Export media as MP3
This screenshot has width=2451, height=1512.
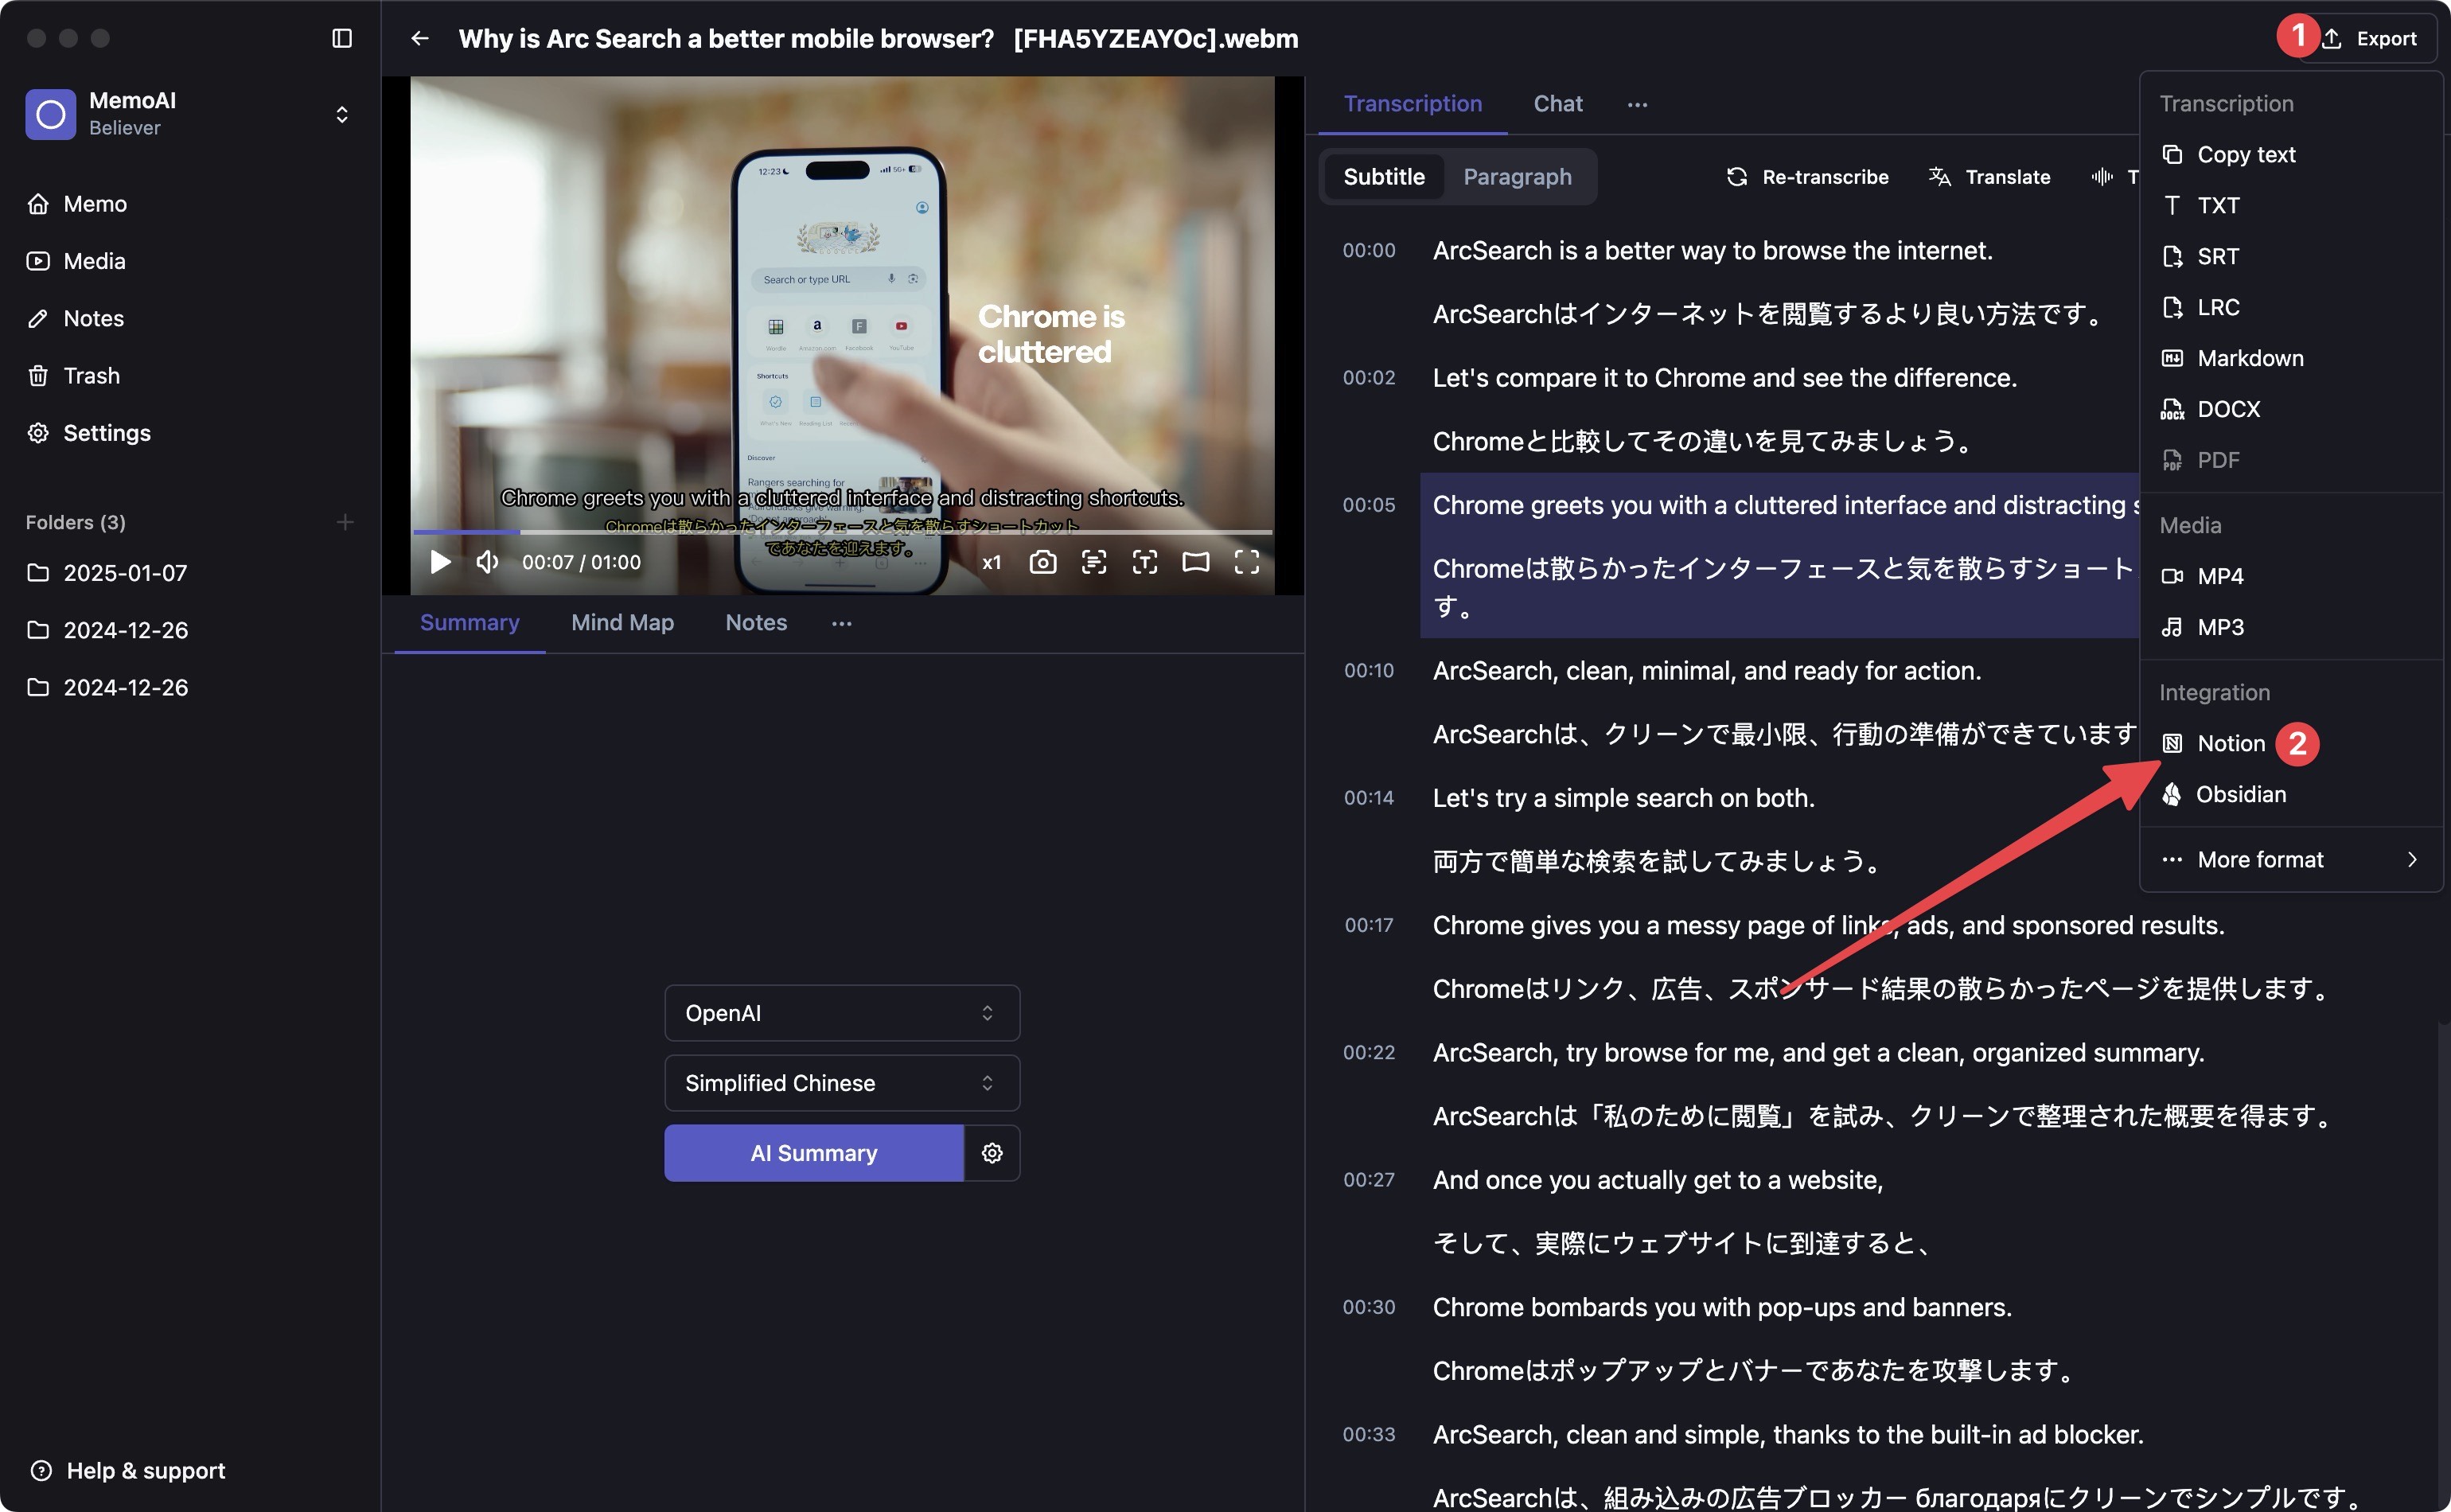2291,628
